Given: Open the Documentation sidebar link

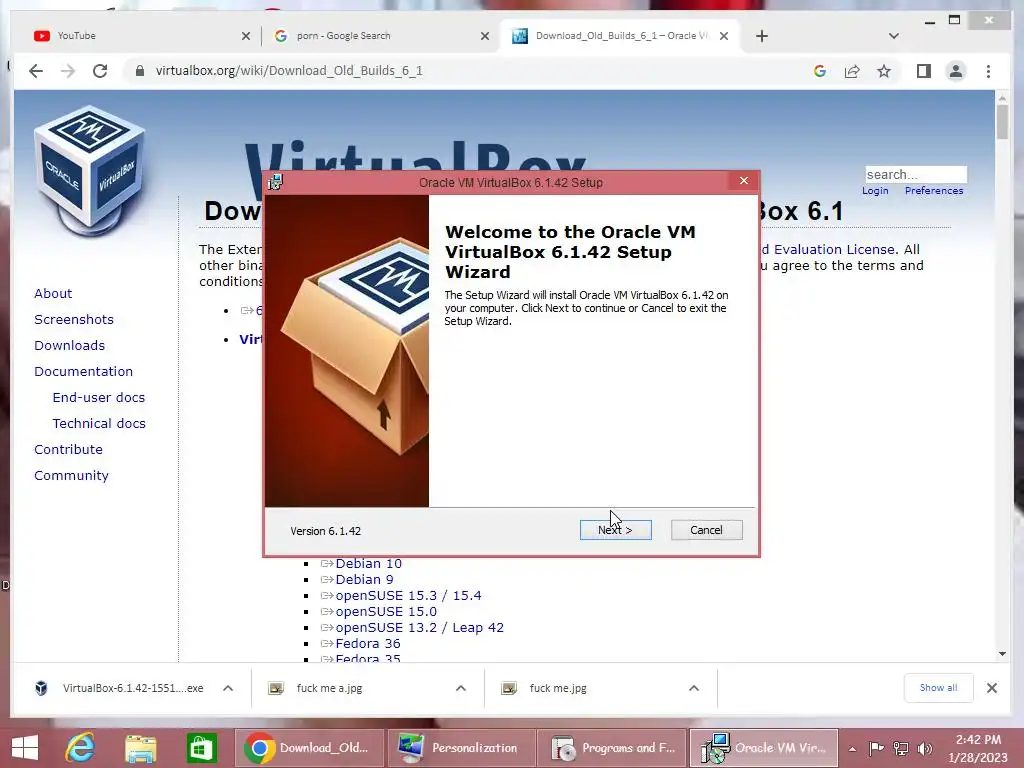Looking at the screenshot, I should point(84,371).
